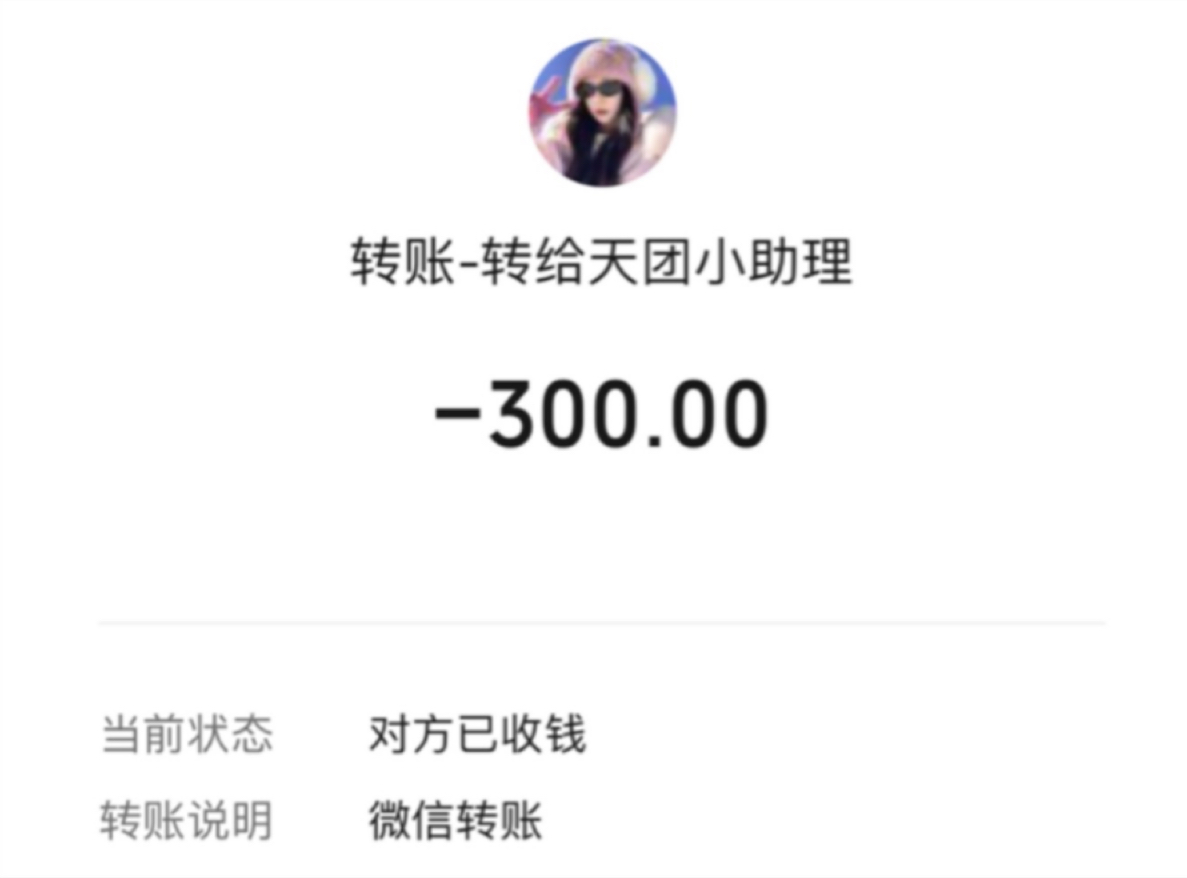Tap 微信 at start of description value
1187x878 pixels.
[x=412, y=820]
